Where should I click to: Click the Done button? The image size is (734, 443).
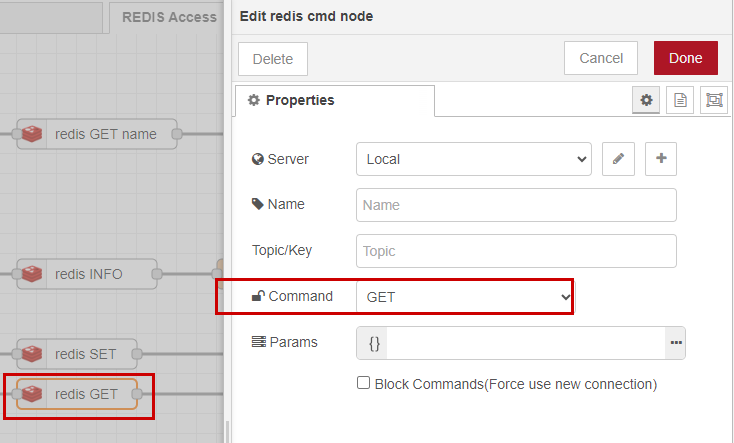tap(685, 58)
